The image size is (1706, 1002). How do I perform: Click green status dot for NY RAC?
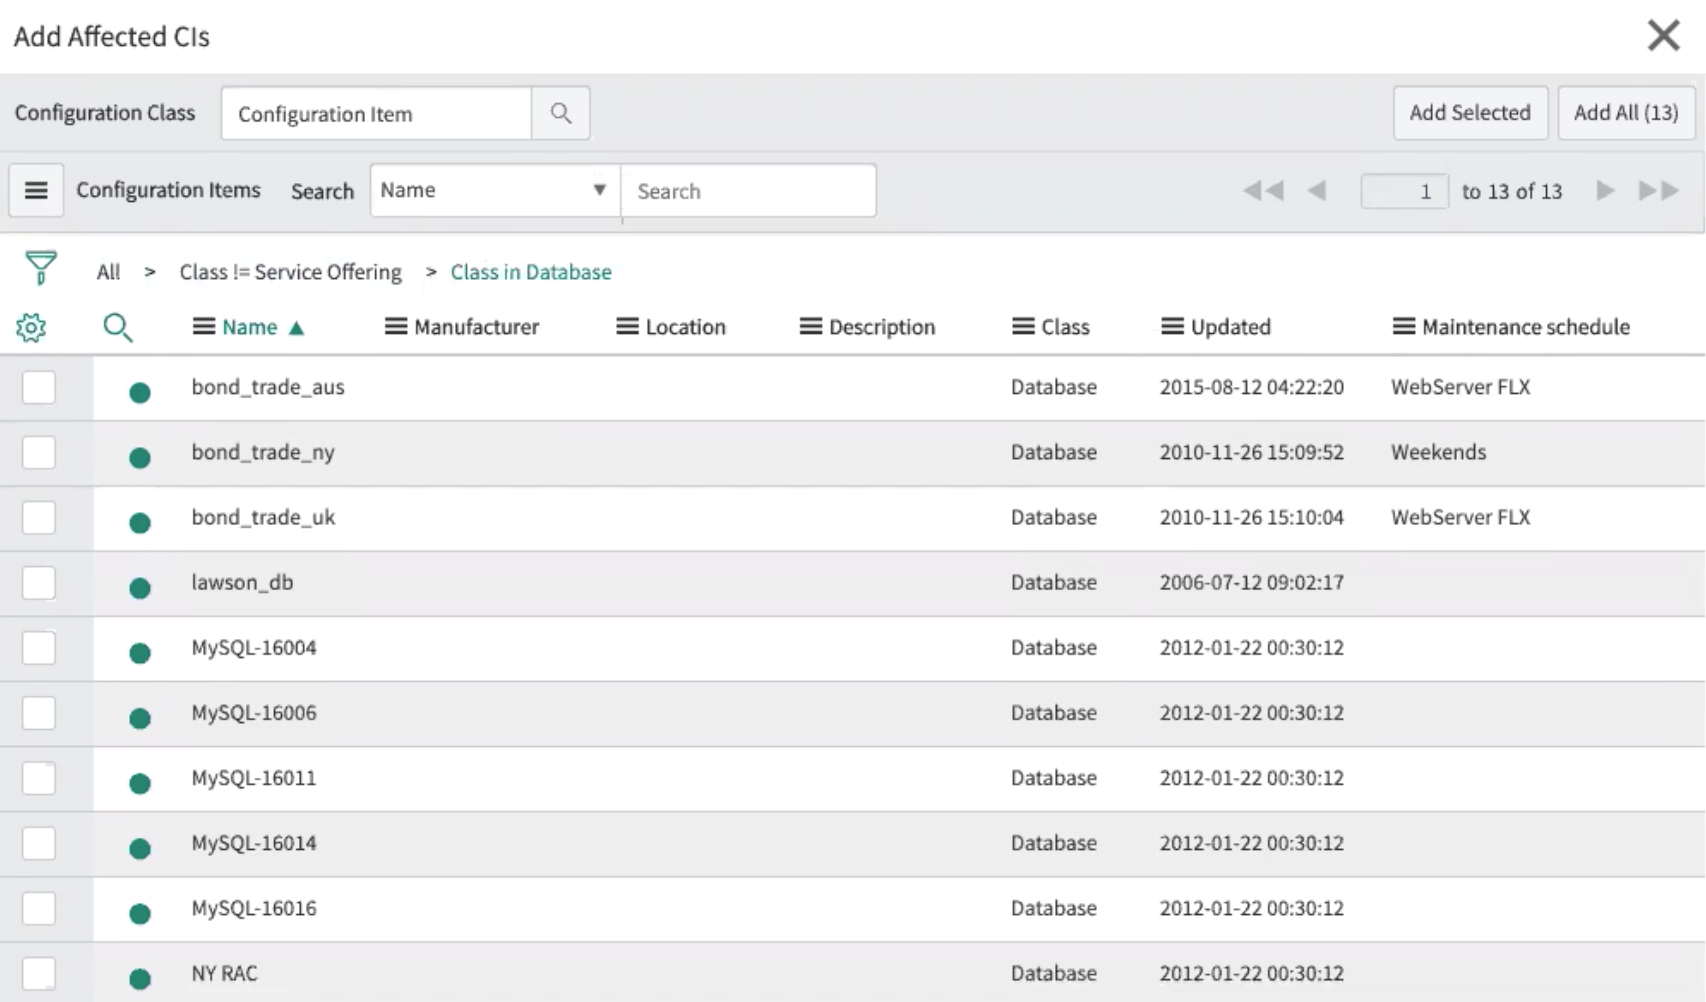pos(140,978)
